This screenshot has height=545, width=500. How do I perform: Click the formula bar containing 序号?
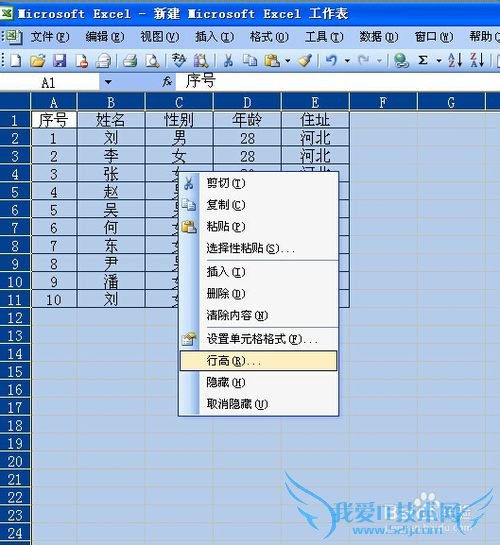click(338, 82)
